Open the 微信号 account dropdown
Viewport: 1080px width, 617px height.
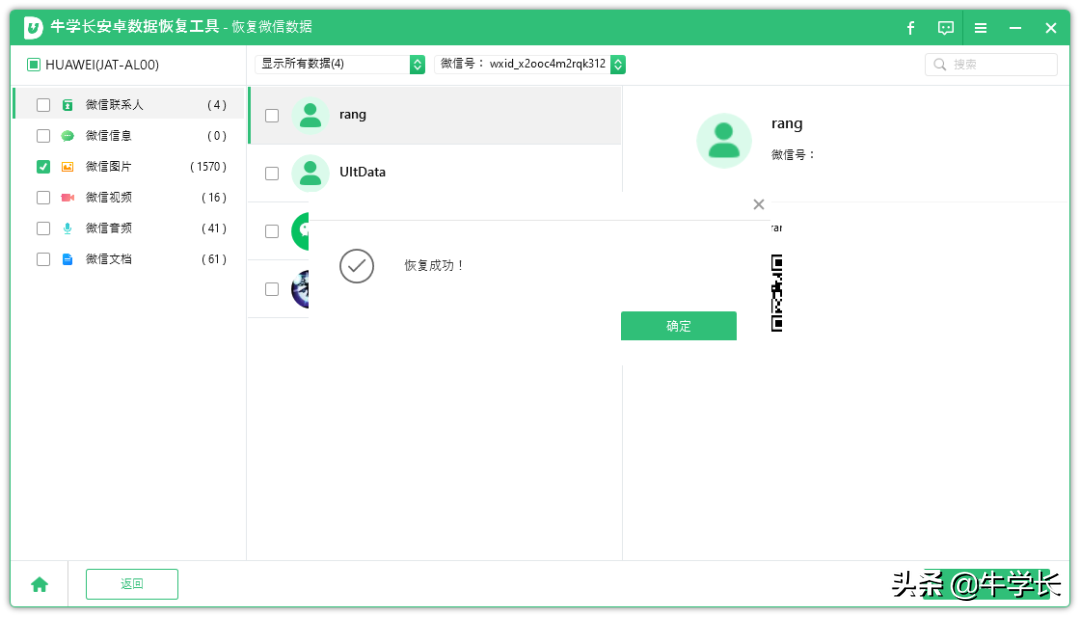[x=530, y=64]
